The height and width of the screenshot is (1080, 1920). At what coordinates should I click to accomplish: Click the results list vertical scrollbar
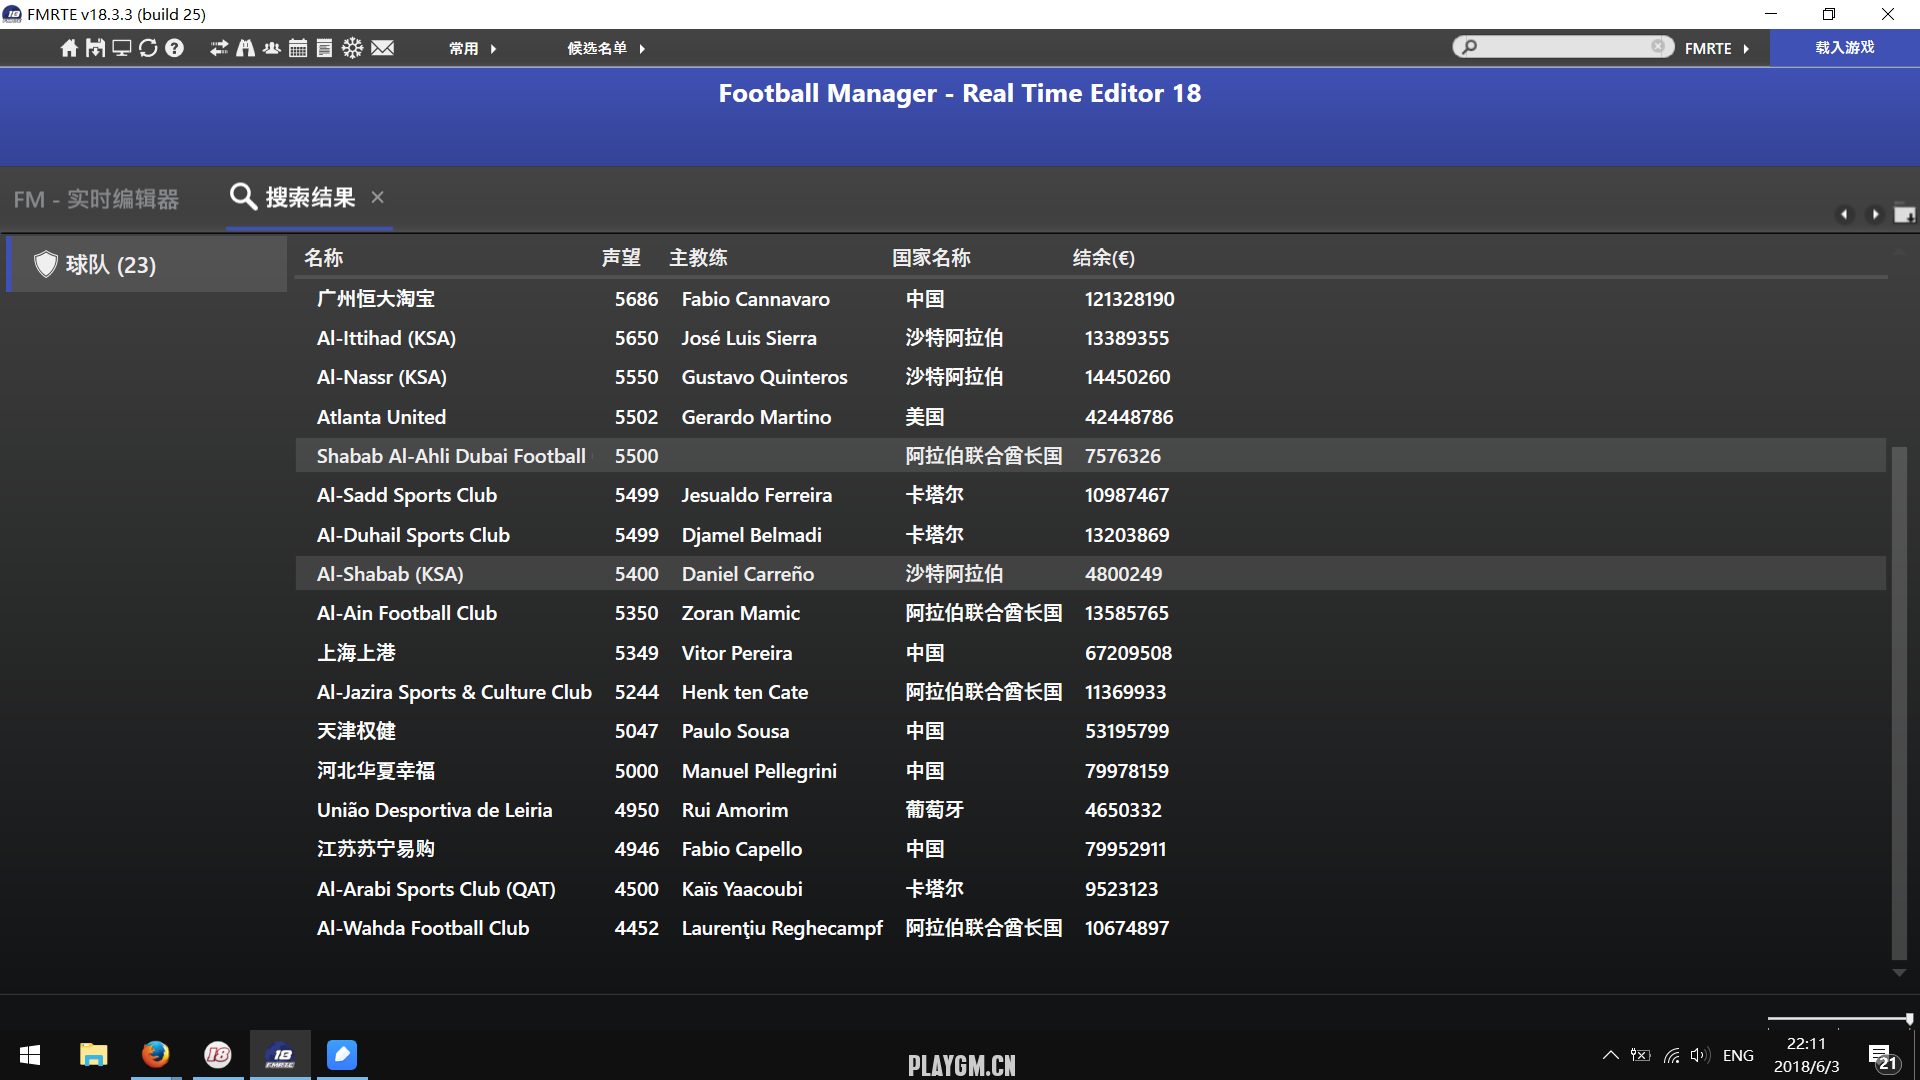pyautogui.click(x=1899, y=703)
